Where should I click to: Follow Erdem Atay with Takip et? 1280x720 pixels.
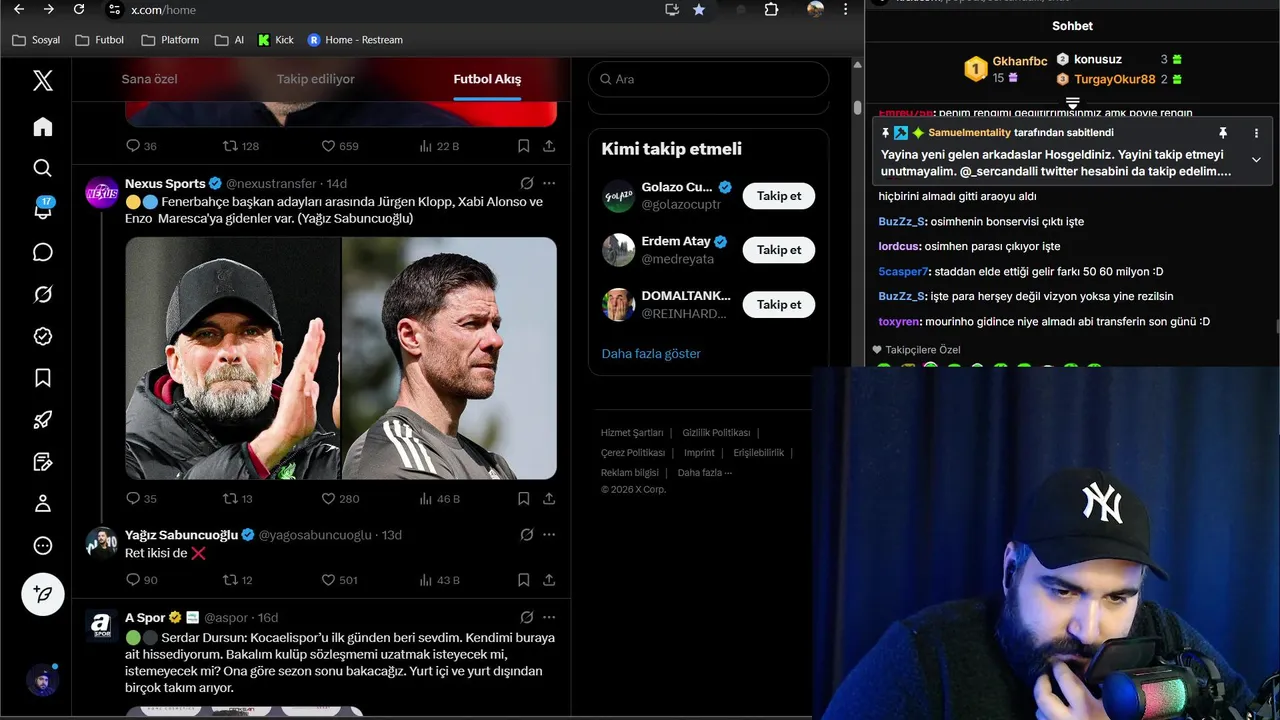point(779,250)
